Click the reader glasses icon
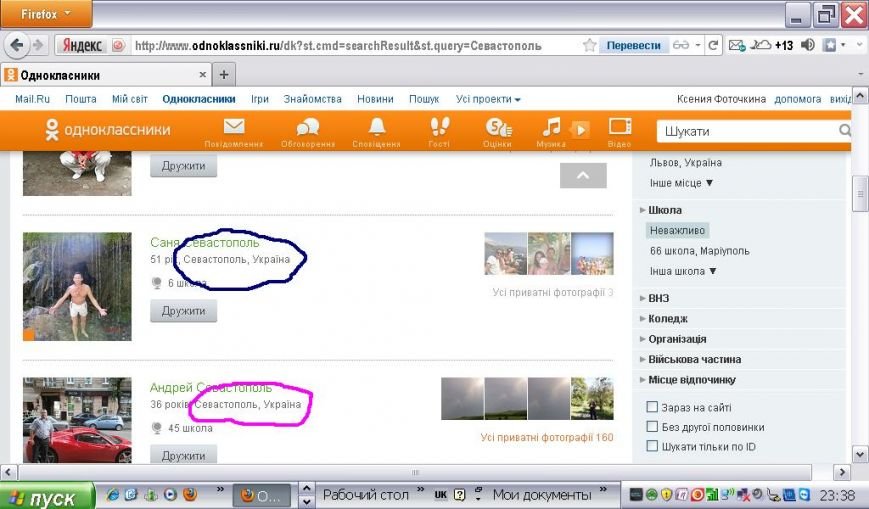 [681, 45]
